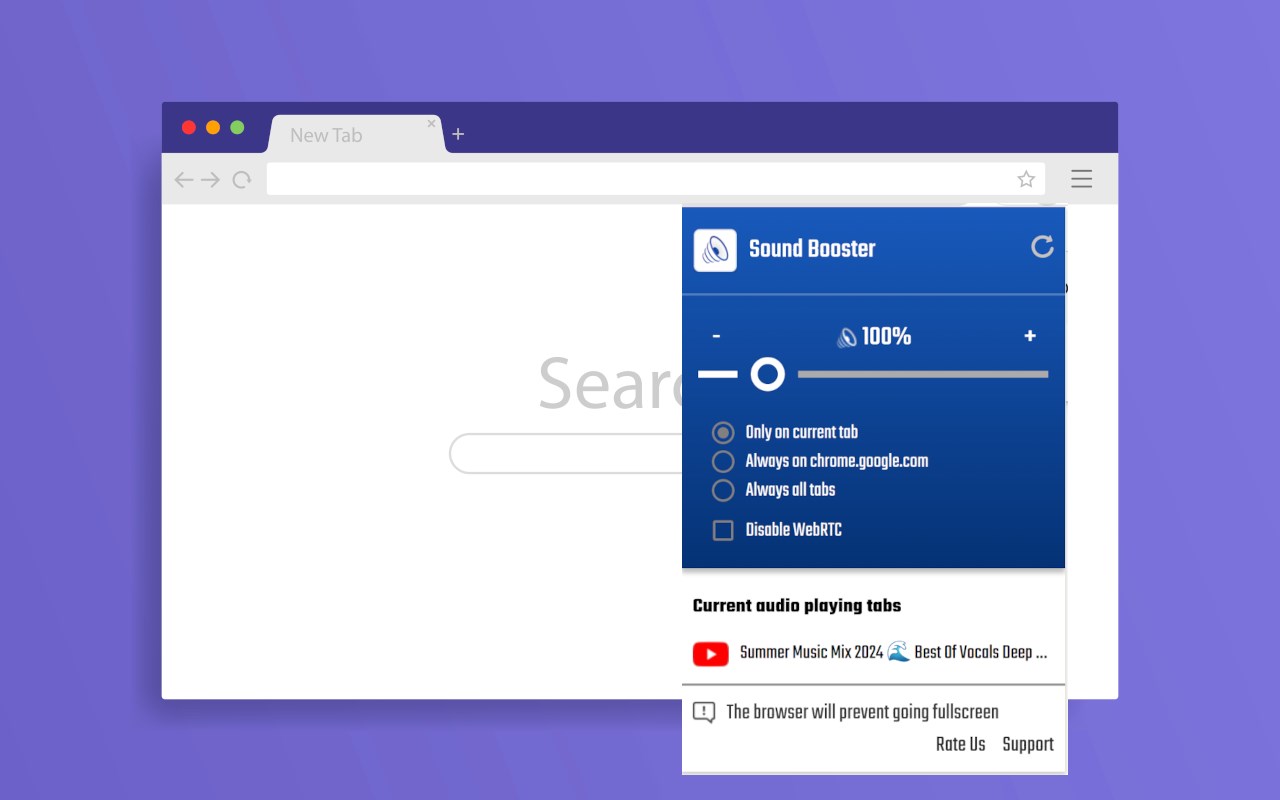Decrease volume with the minus button
The width and height of the screenshot is (1280, 800).
[717, 337]
